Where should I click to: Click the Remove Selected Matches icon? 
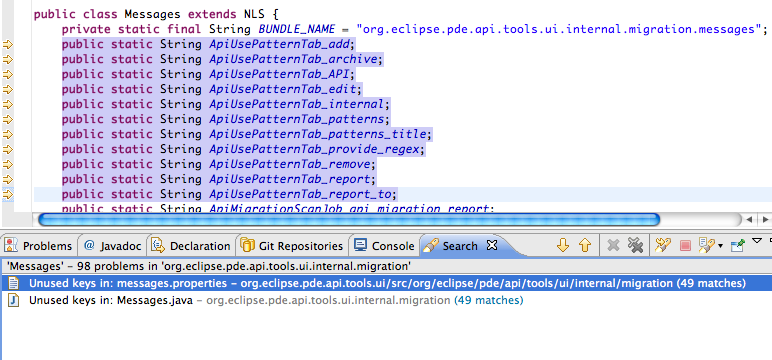click(613, 245)
